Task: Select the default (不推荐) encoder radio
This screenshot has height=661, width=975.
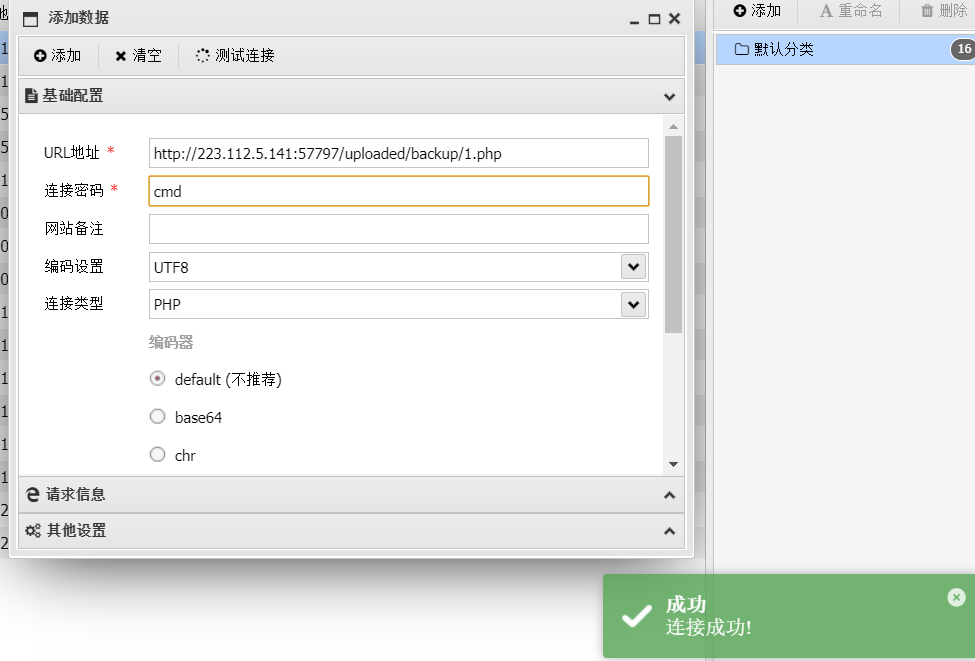Action: tap(157, 379)
